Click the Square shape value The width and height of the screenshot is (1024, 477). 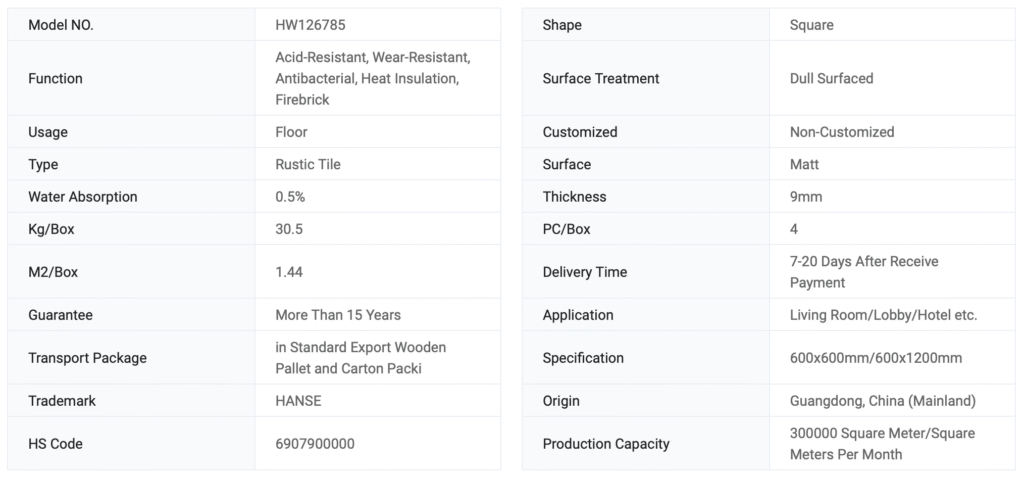[811, 25]
